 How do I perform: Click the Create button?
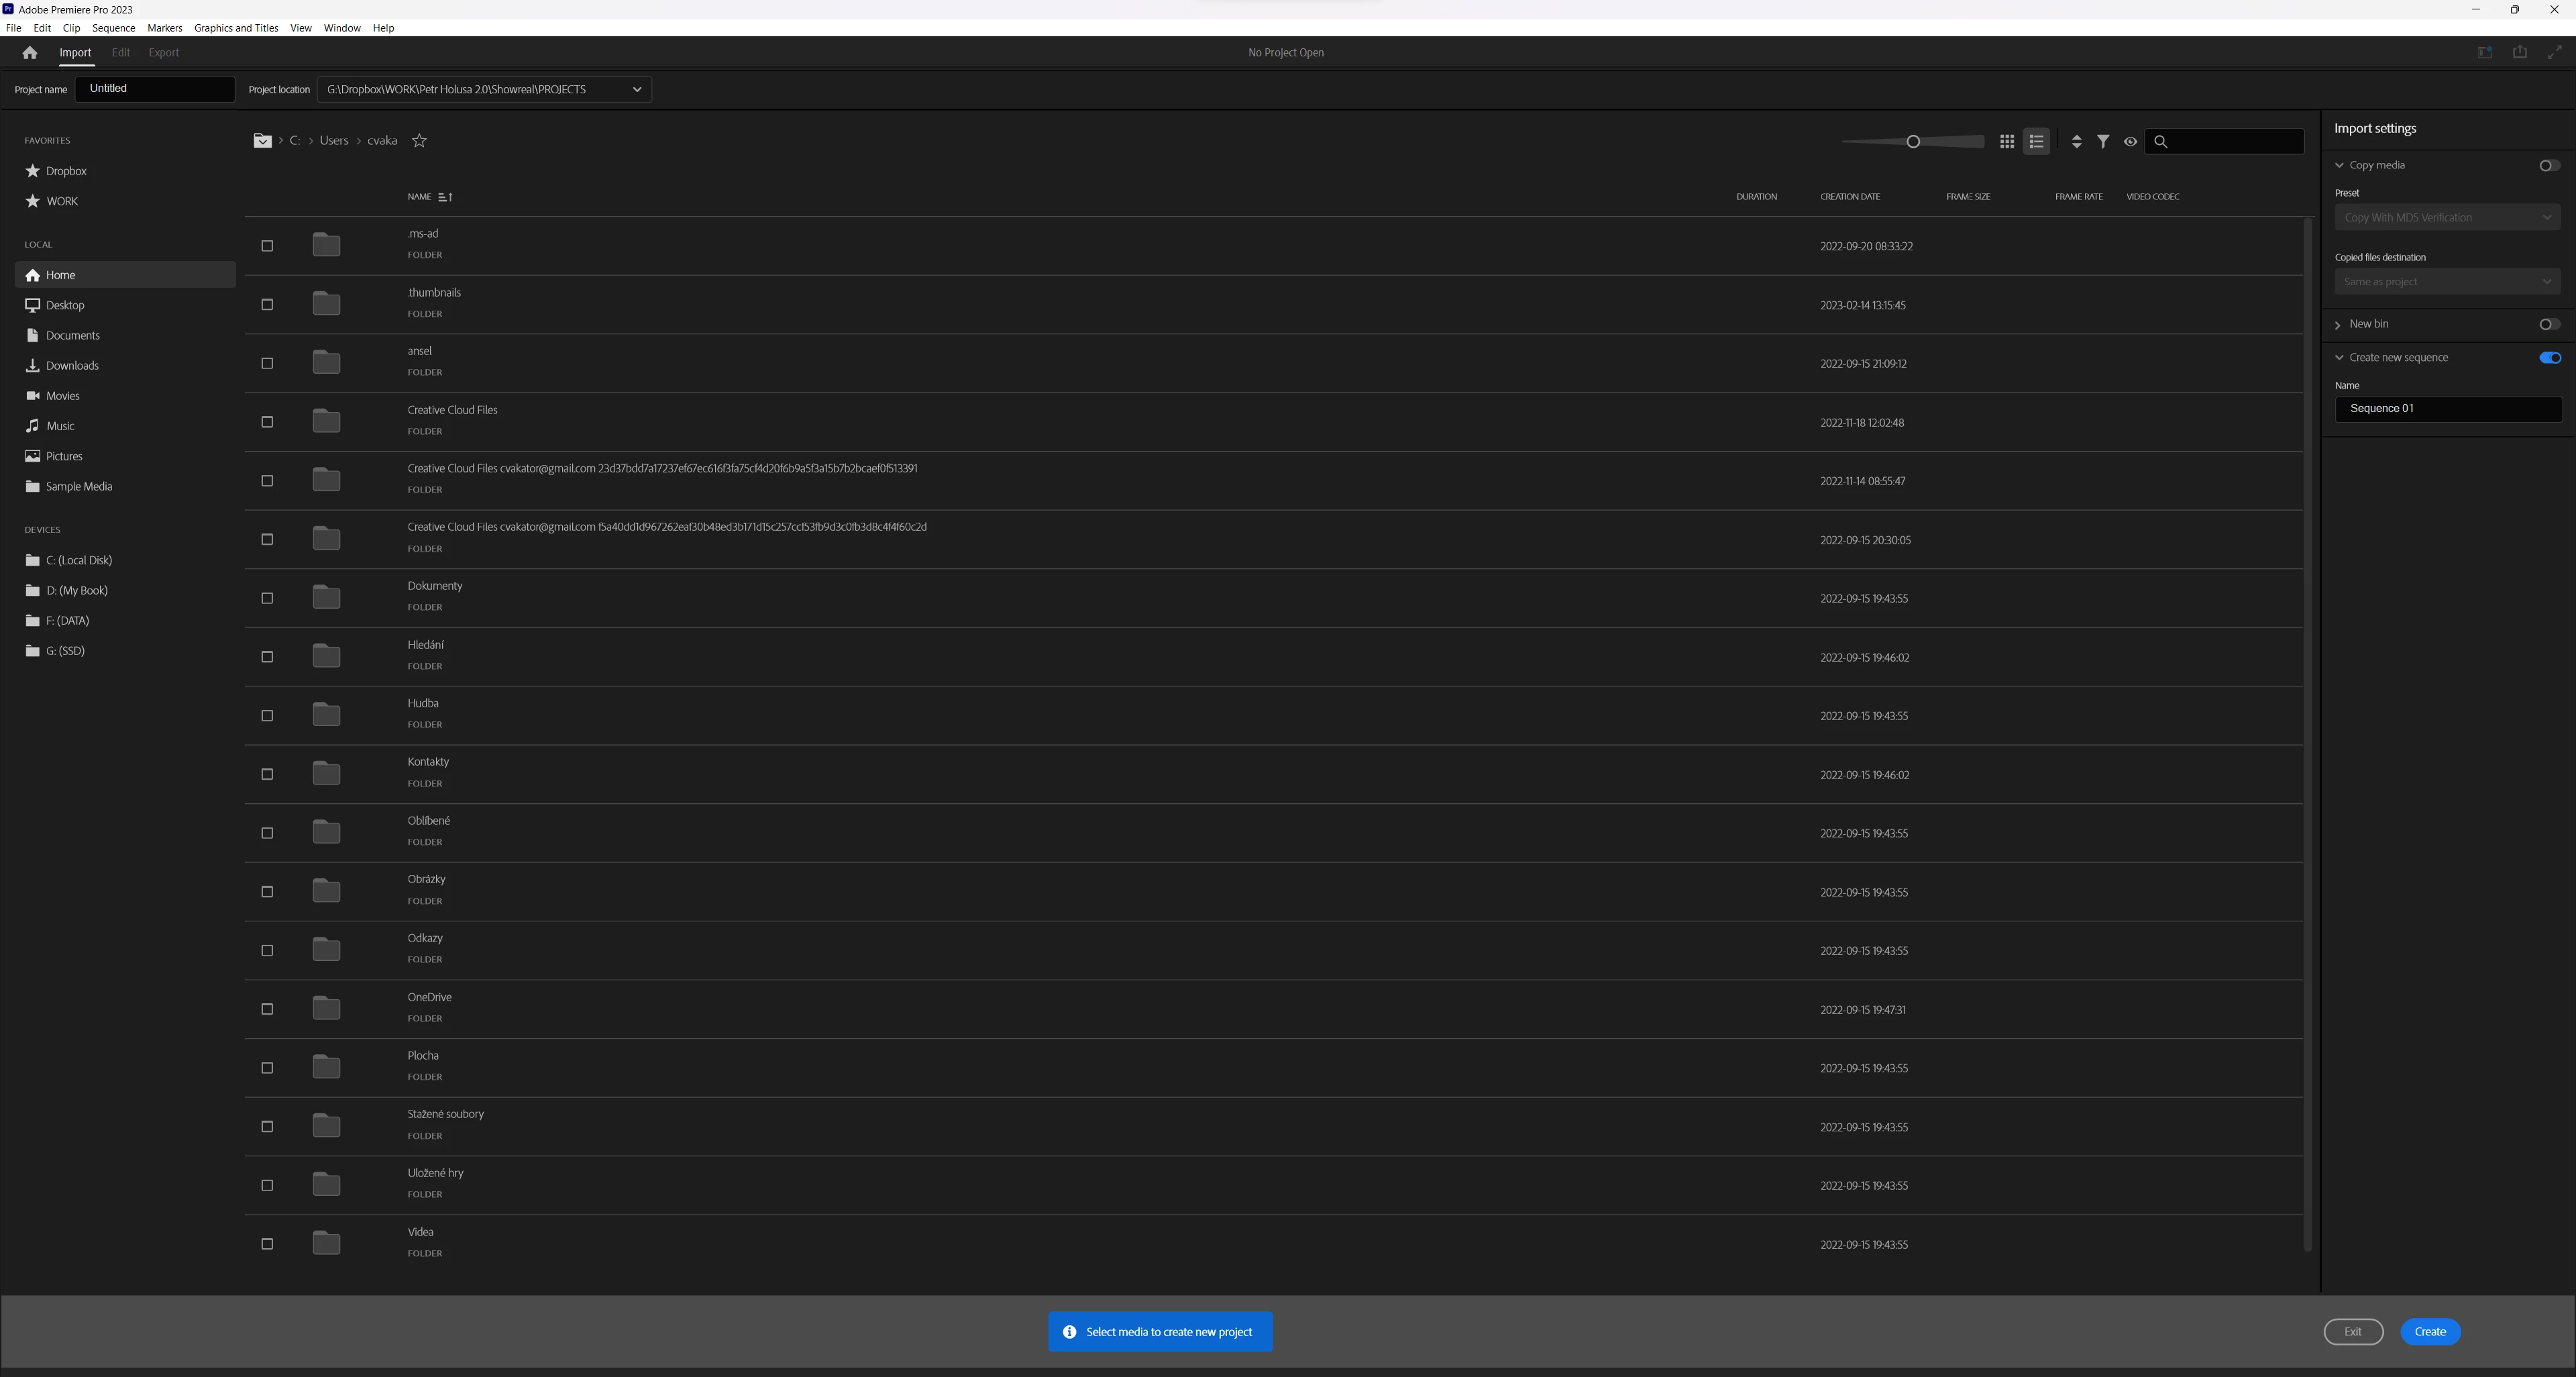[x=2429, y=1332]
